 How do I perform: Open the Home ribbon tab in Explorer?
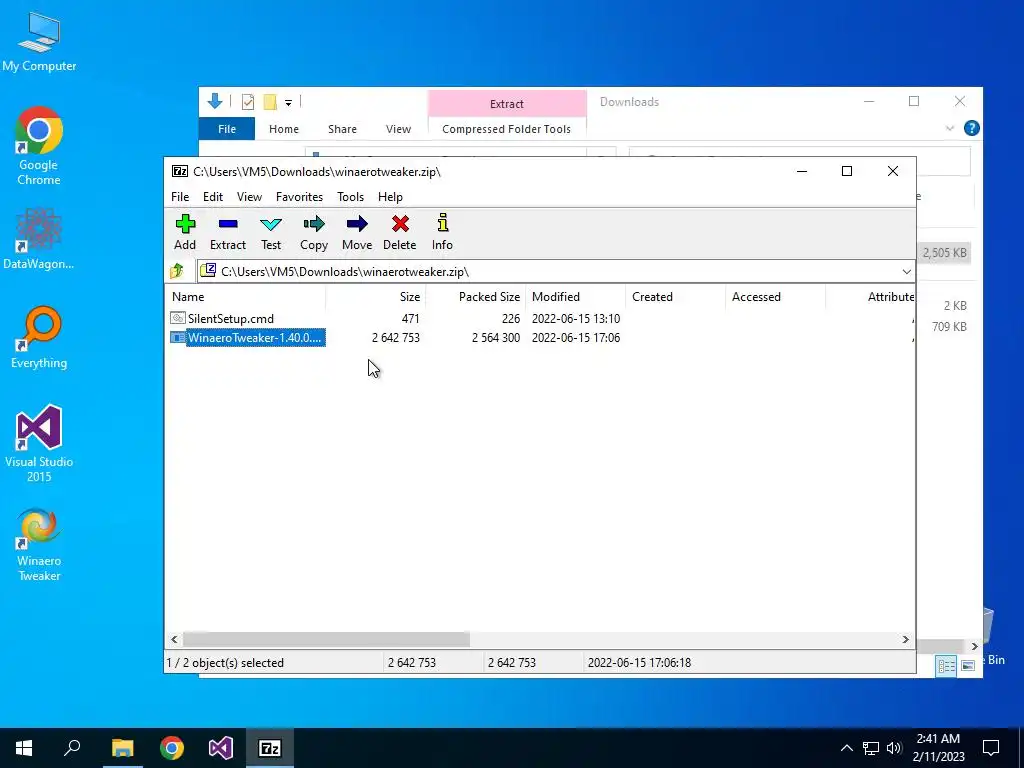(283, 129)
